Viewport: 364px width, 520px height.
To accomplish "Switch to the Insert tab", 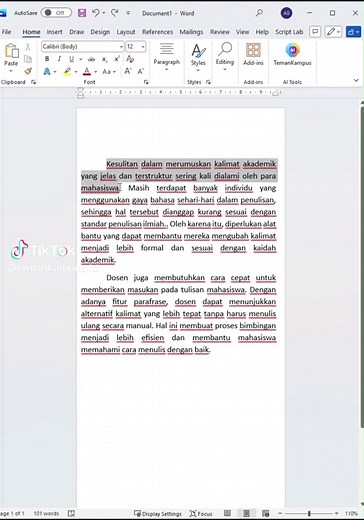I will pyautogui.click(x=54, y=32).
